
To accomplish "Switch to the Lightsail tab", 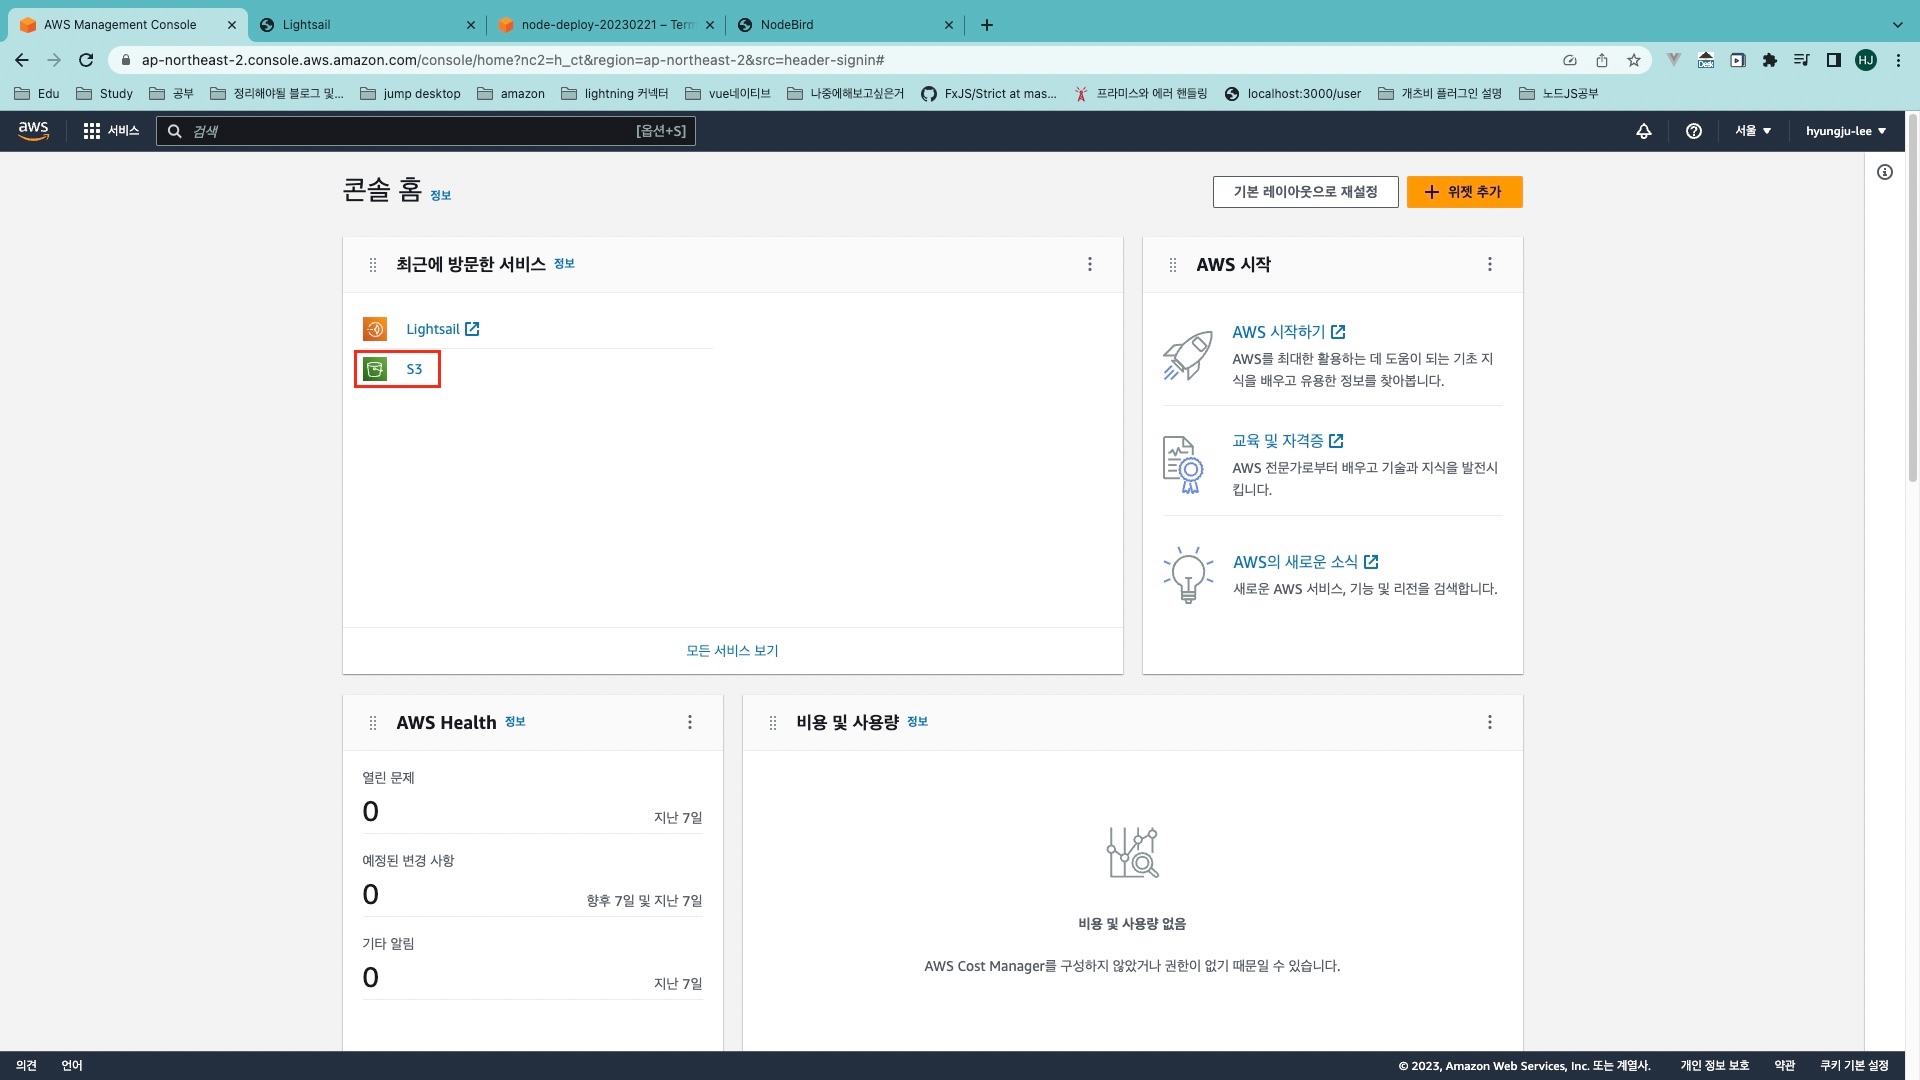I will pos(367,25).
